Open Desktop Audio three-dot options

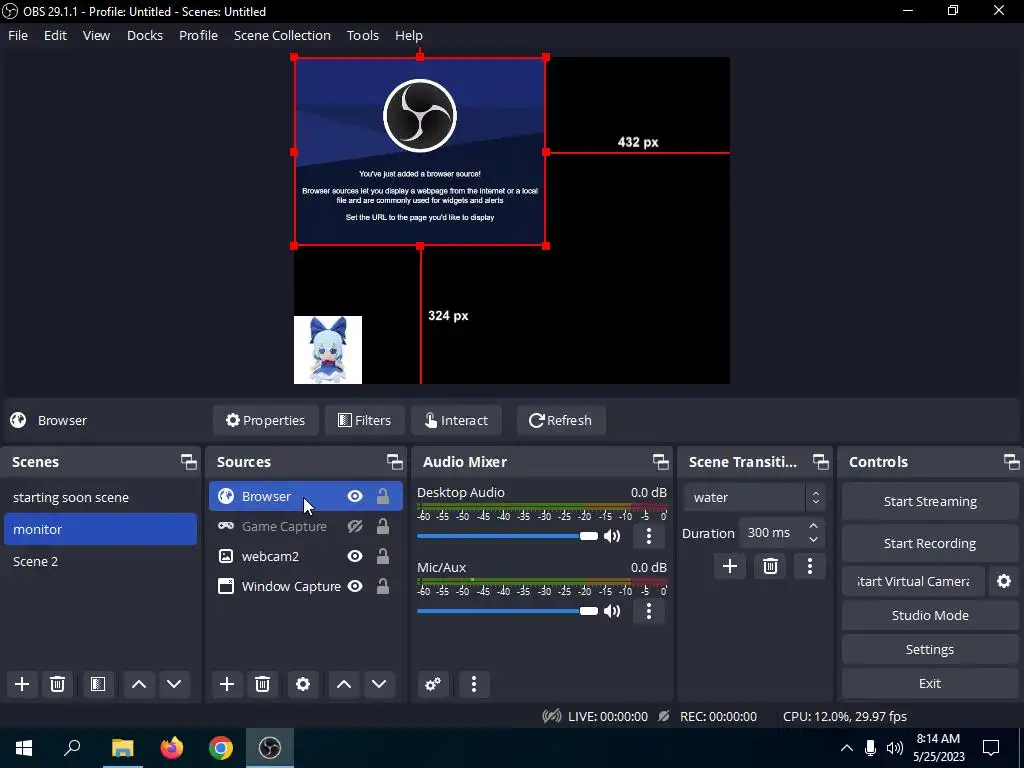[x=648, y=536]
